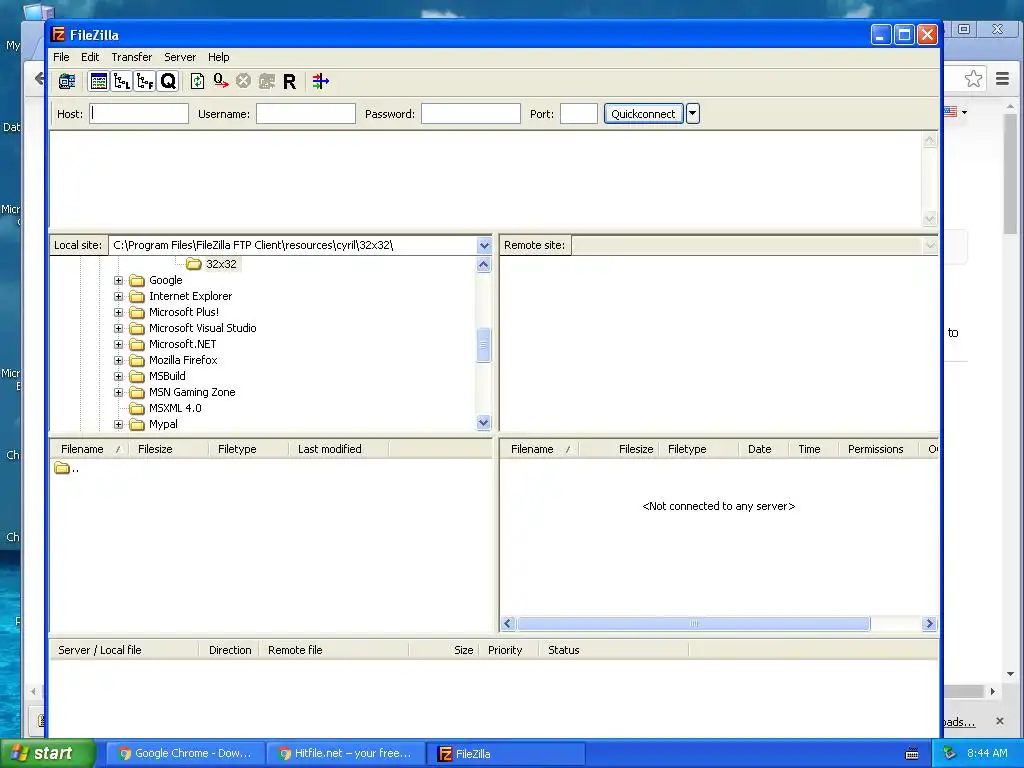This screenshot has width=1024, height=768.
Task: Select the MSN Gaming Zone label
Action: (x=192, y=392)
